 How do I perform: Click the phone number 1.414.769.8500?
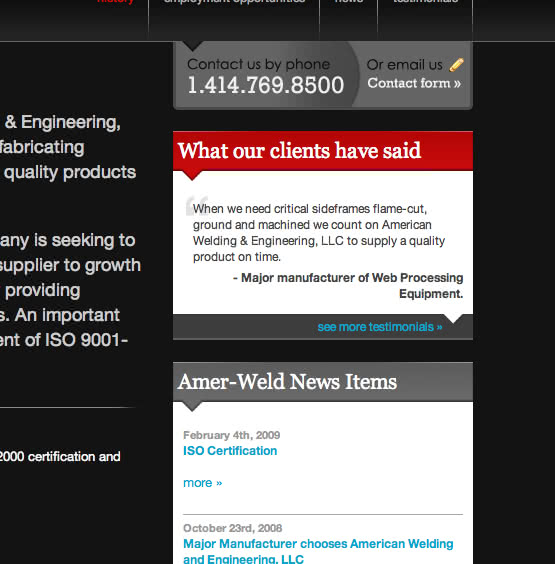(265, 85)
